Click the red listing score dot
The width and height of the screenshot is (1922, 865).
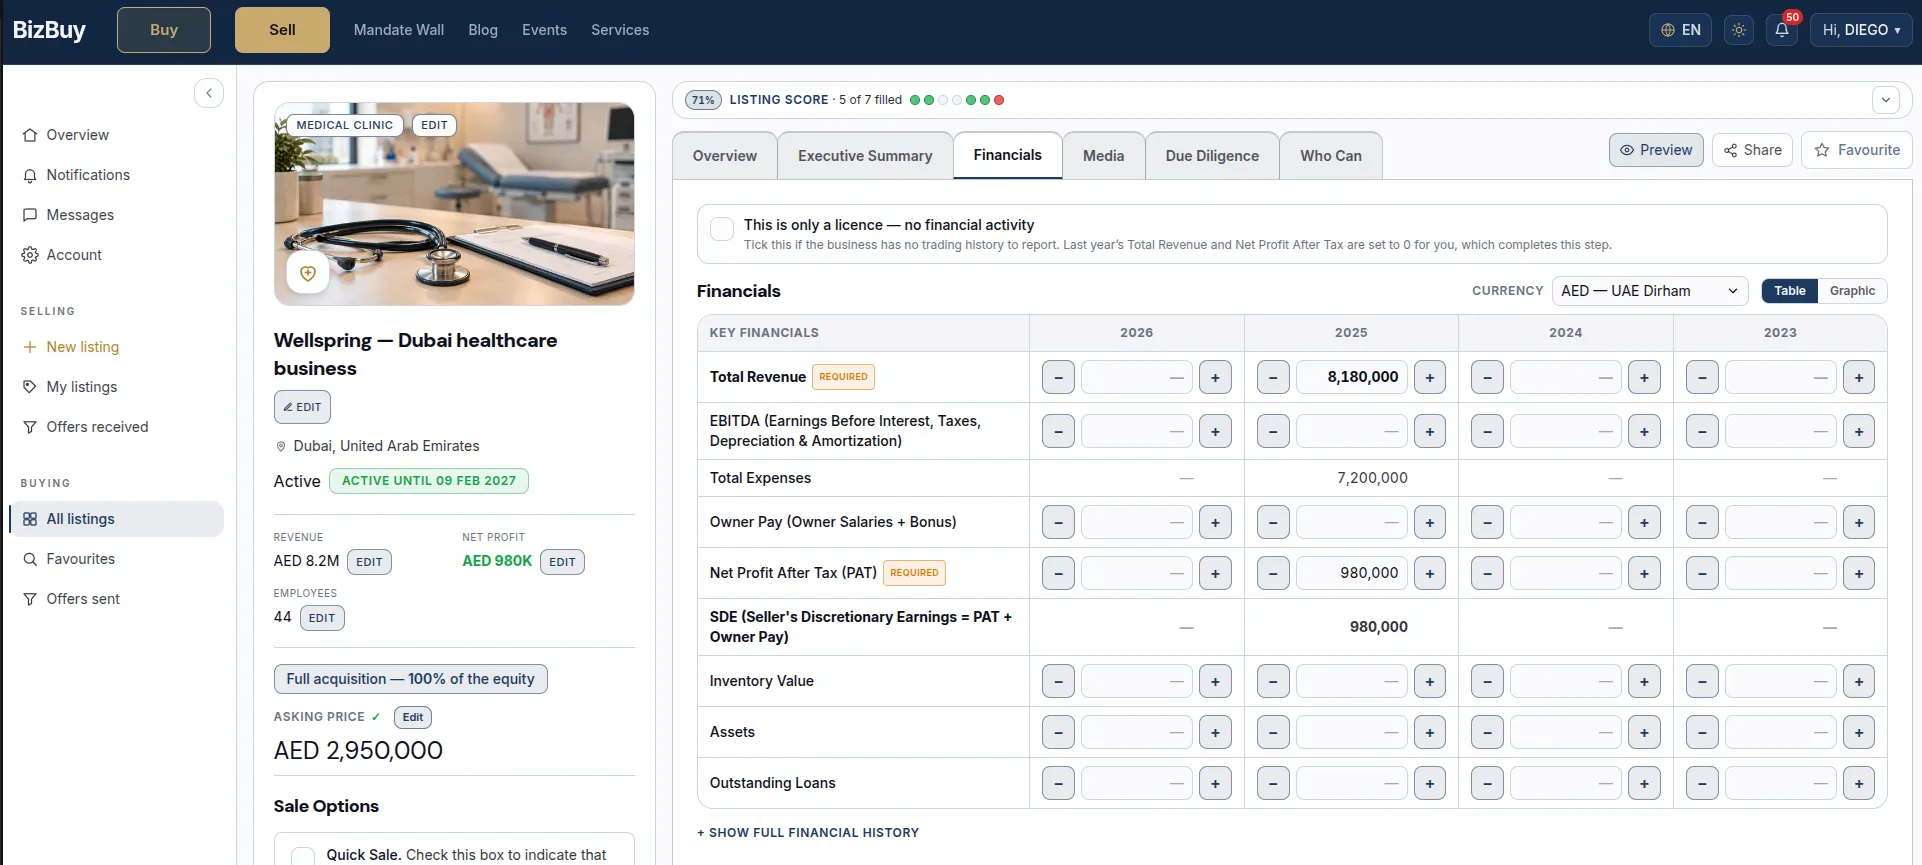coord(999,100)
